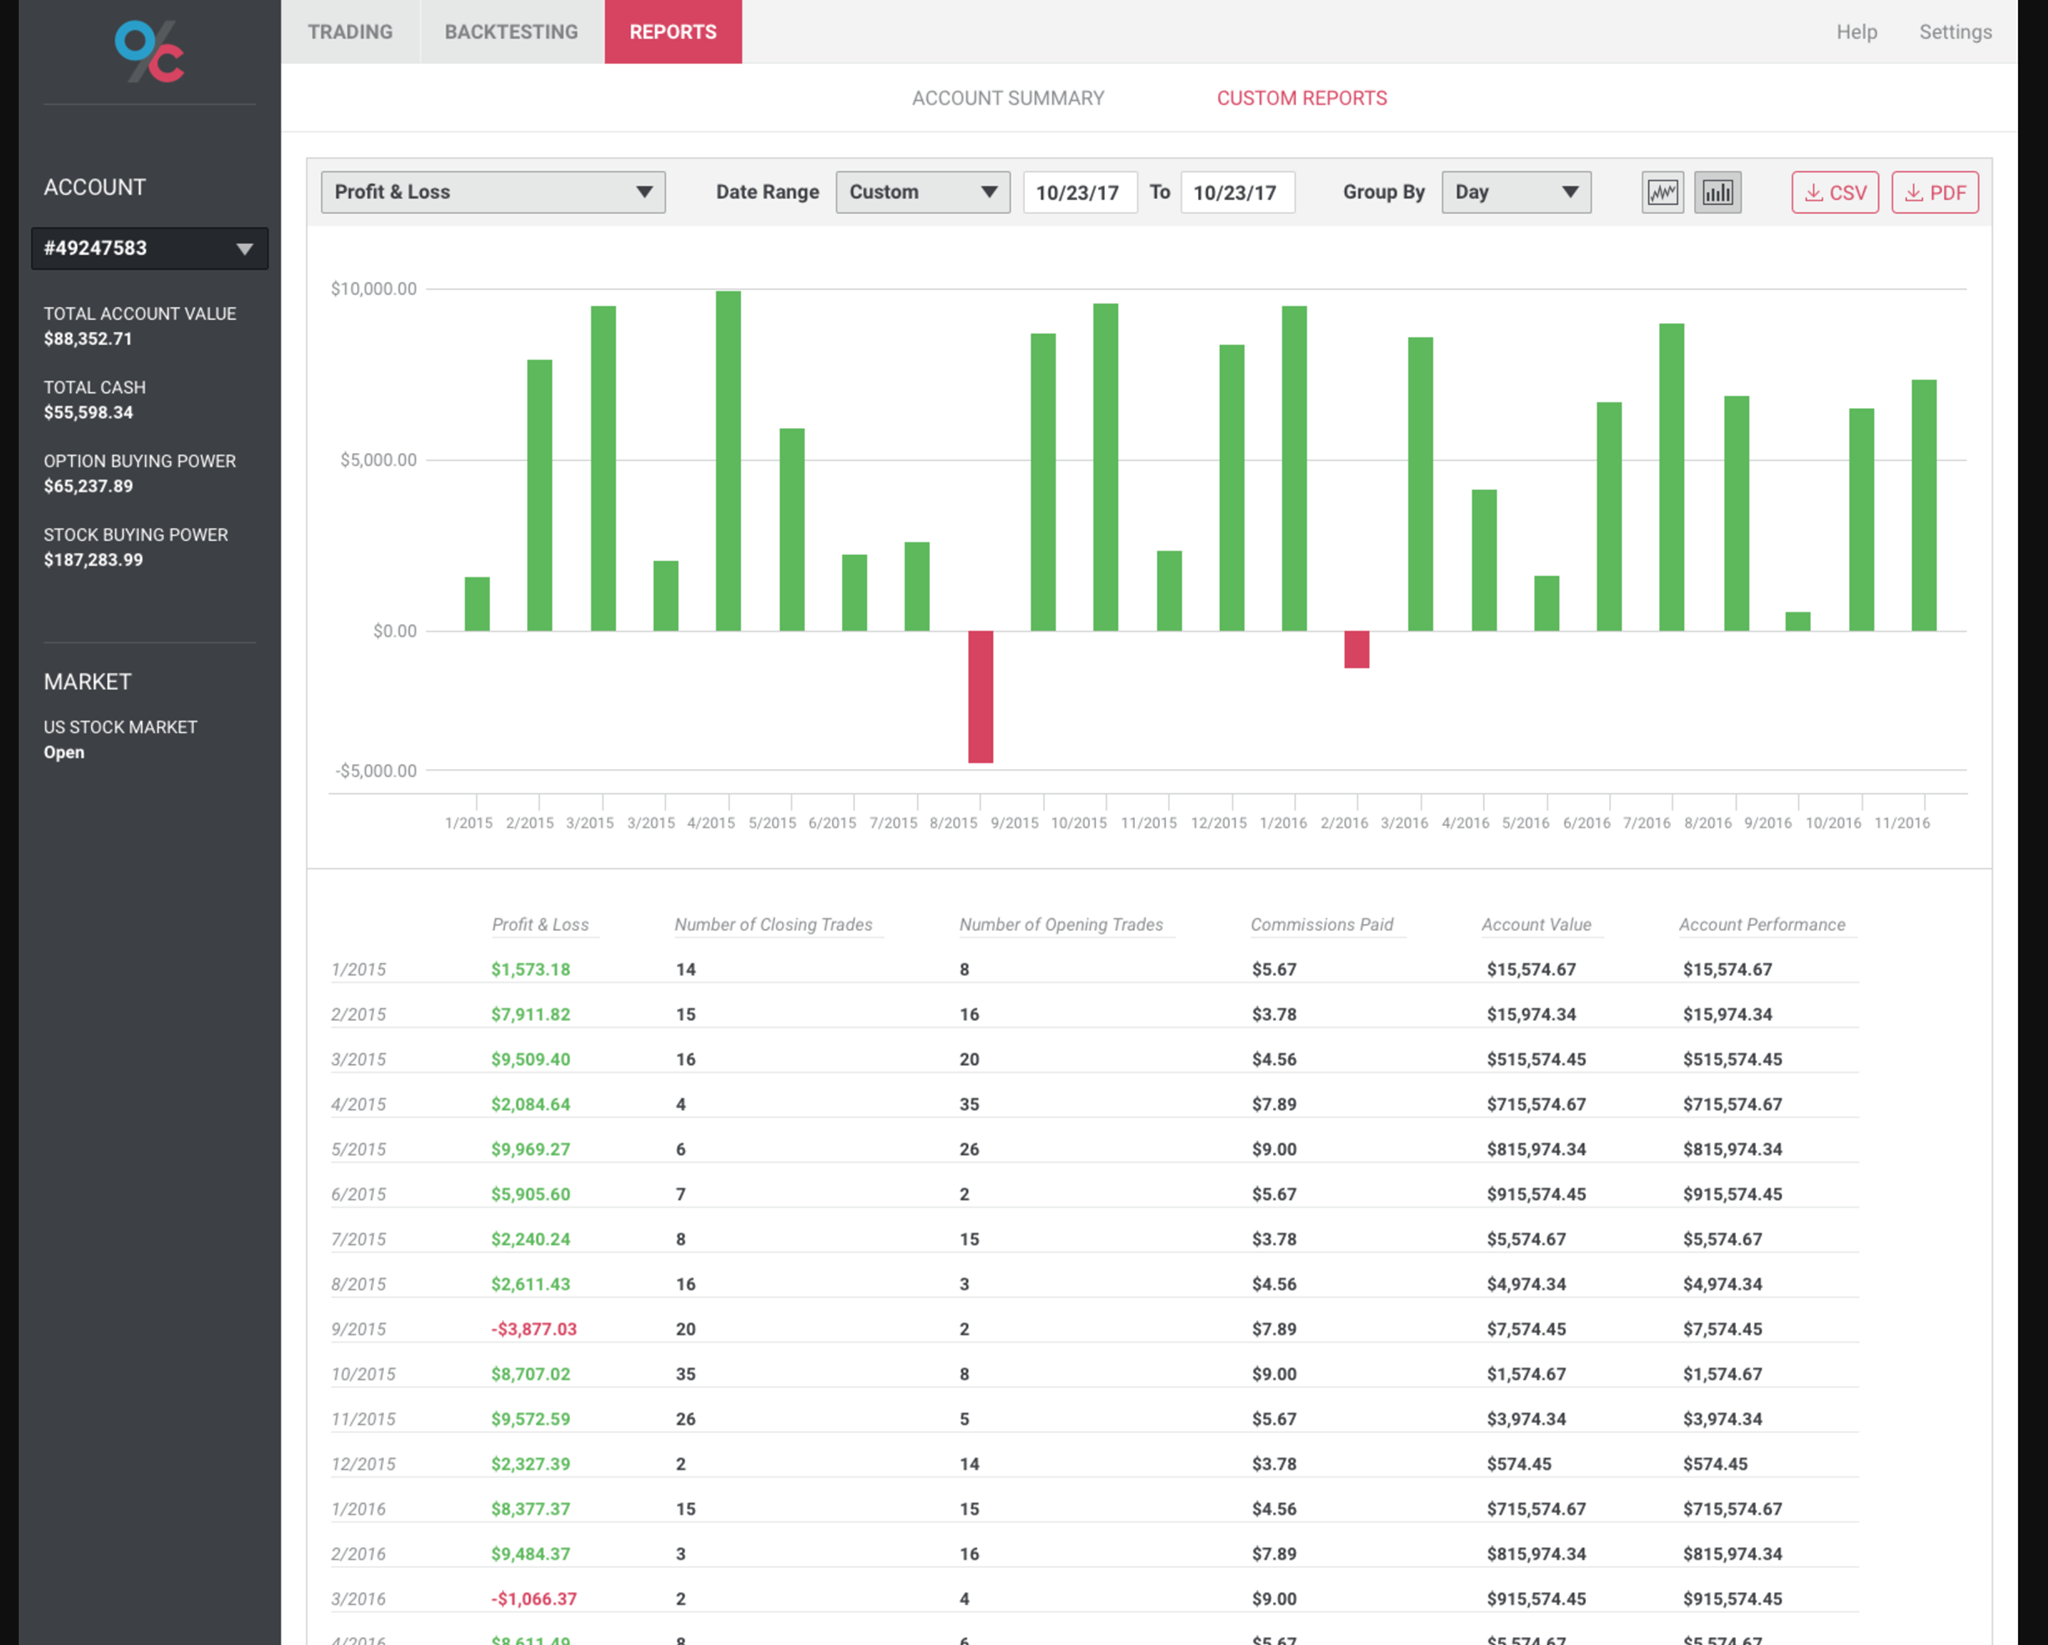The height and width of the screenshot is (1645, 2048).
Task: Download report as PDF
Action: [1935, 192]
